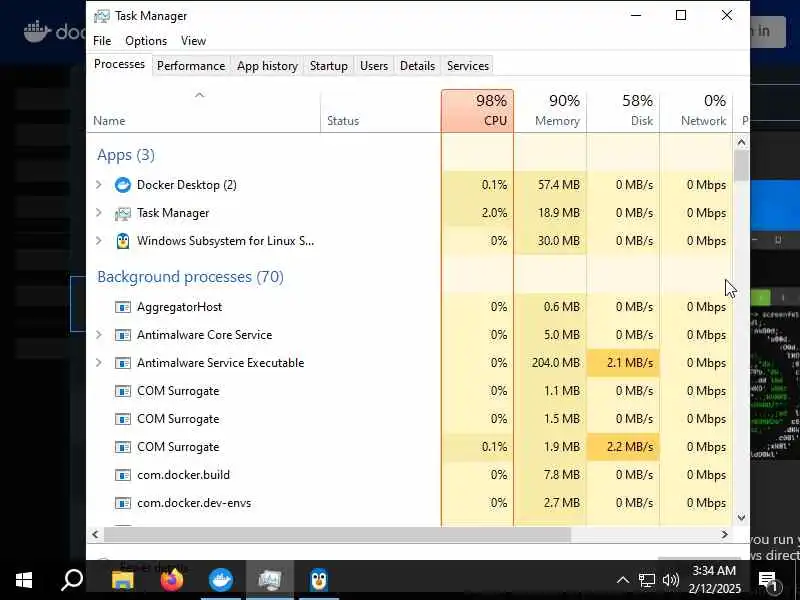Open the taskbar clock showing 3:34 AM
Image resolution: width=800 pixels, height=600 pixels.
click(x=714, y=580)
